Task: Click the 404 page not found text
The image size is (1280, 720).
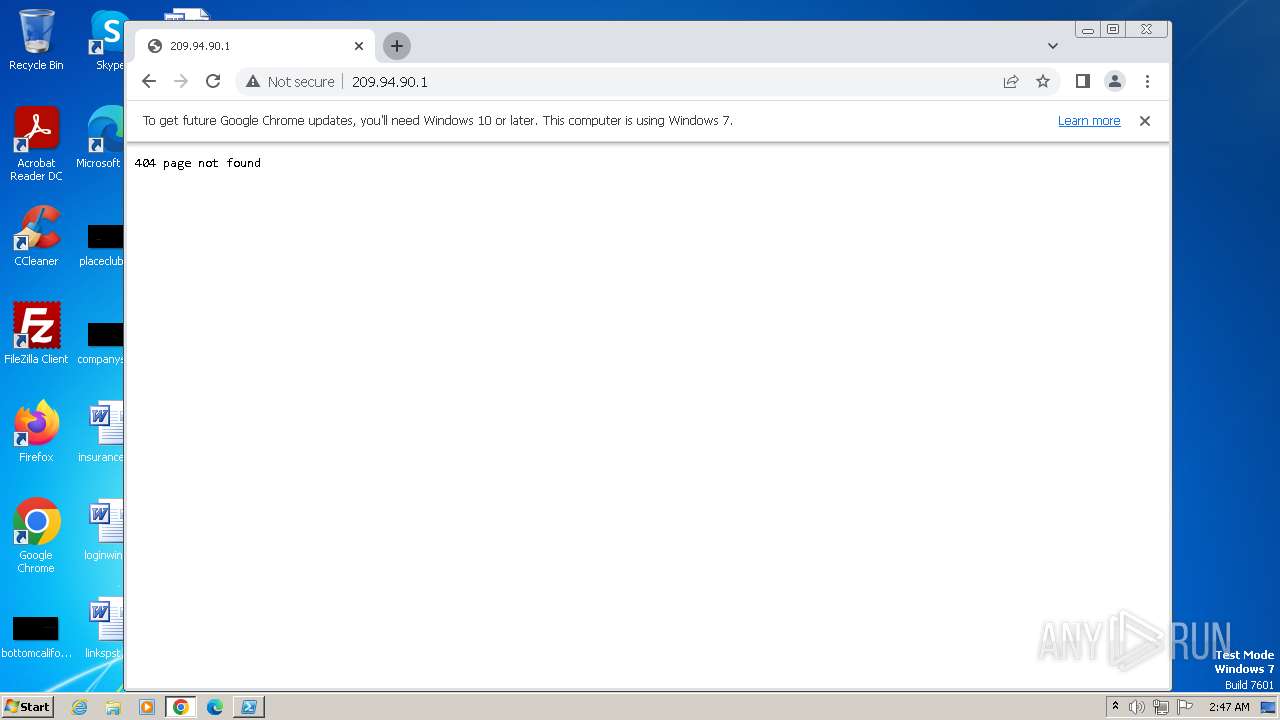Action: pyautogui.click(x=198, y=163)
